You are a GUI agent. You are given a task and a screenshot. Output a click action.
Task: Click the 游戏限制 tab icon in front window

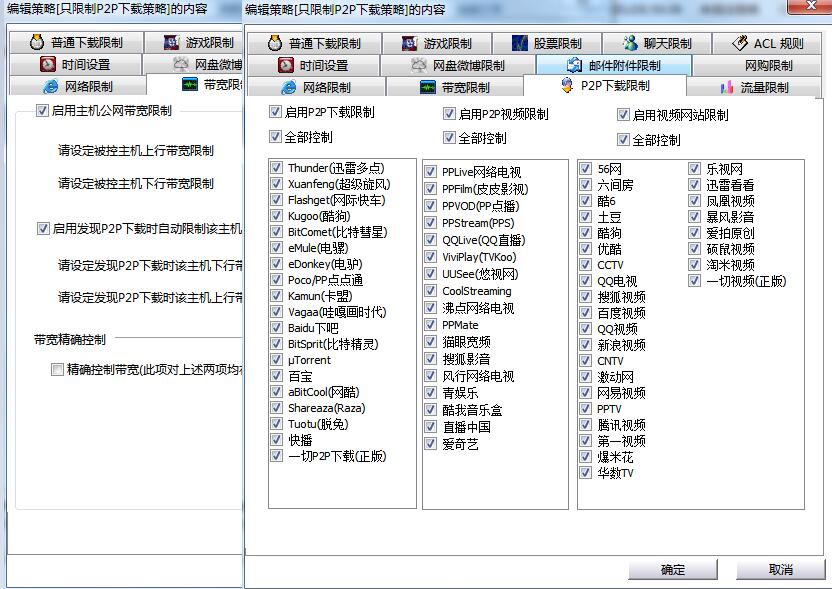click(x=409, y=43)
